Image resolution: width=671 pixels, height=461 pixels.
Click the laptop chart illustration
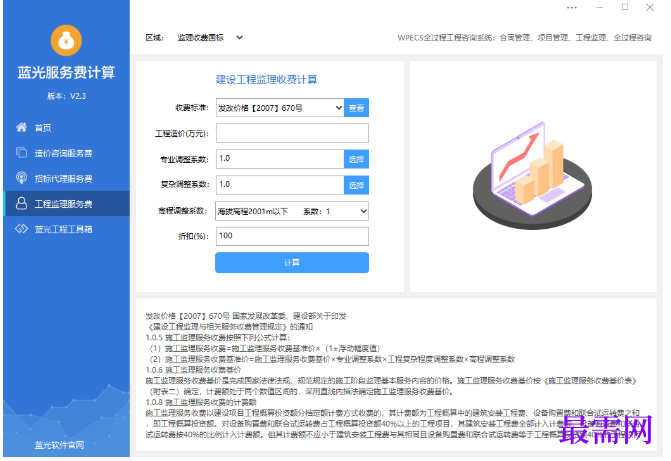tap(533, 175)
